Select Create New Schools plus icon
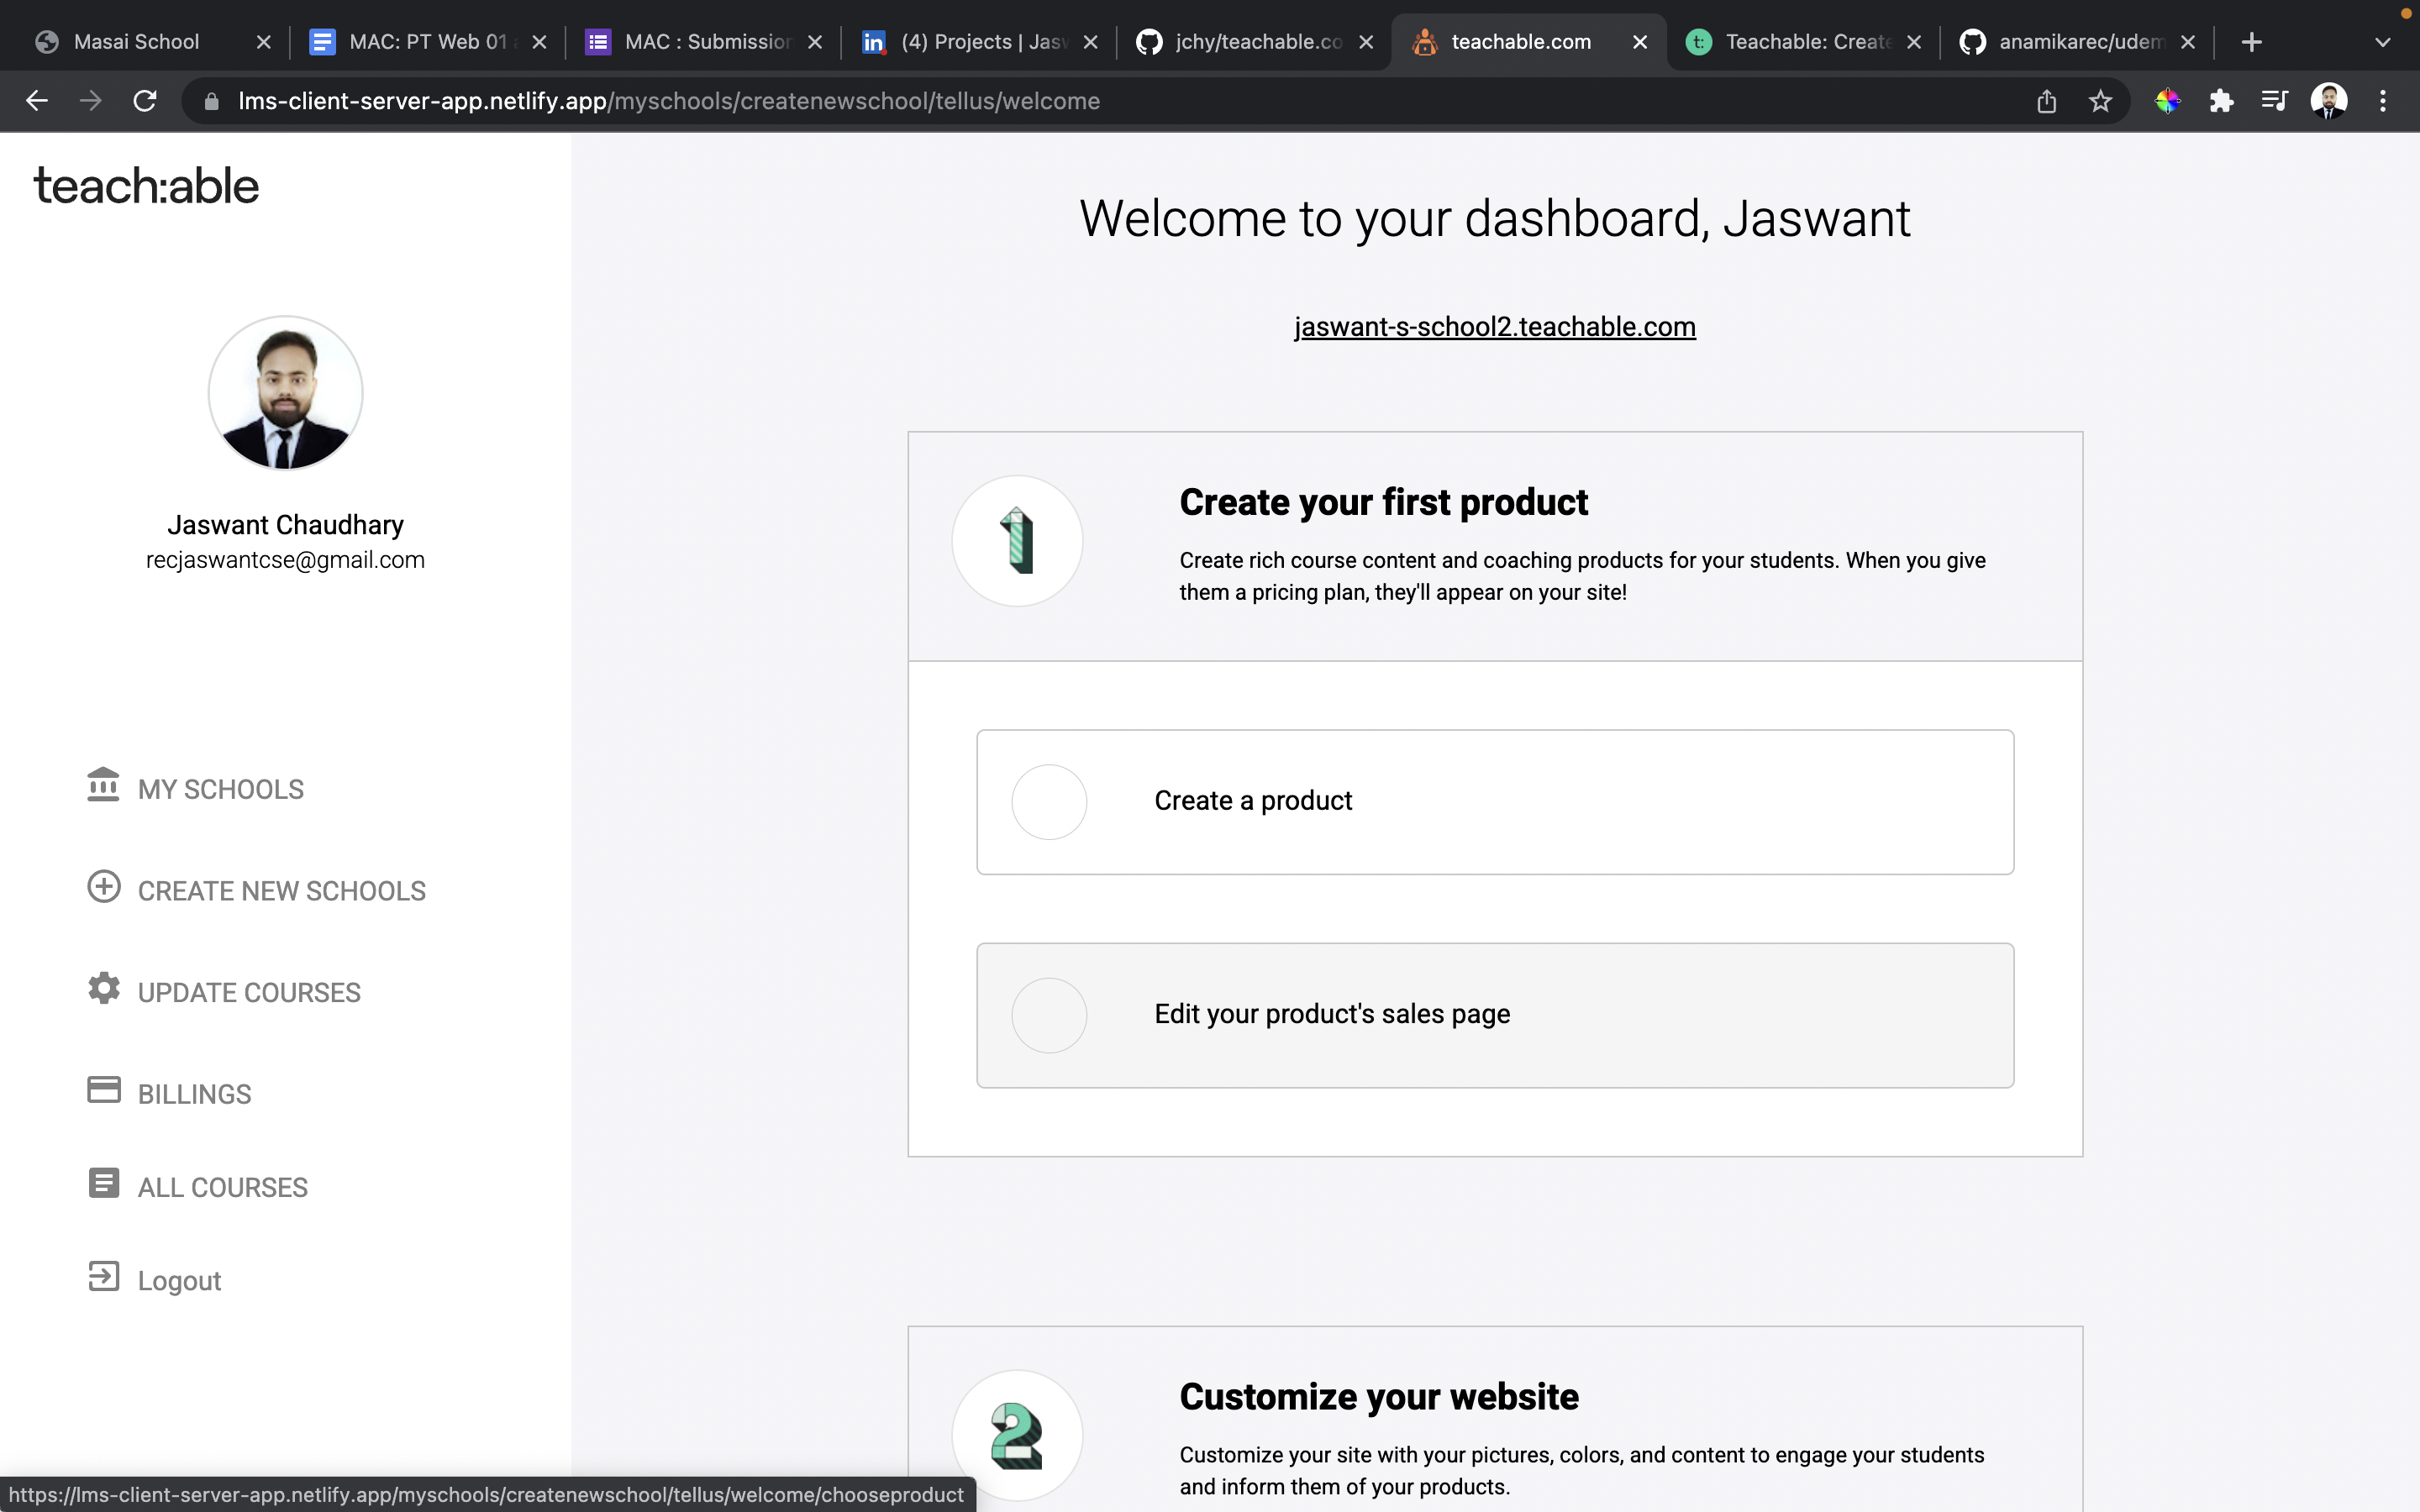Screen dimensions: 2420x1512 pyautogui.click(x=104, y=888)
